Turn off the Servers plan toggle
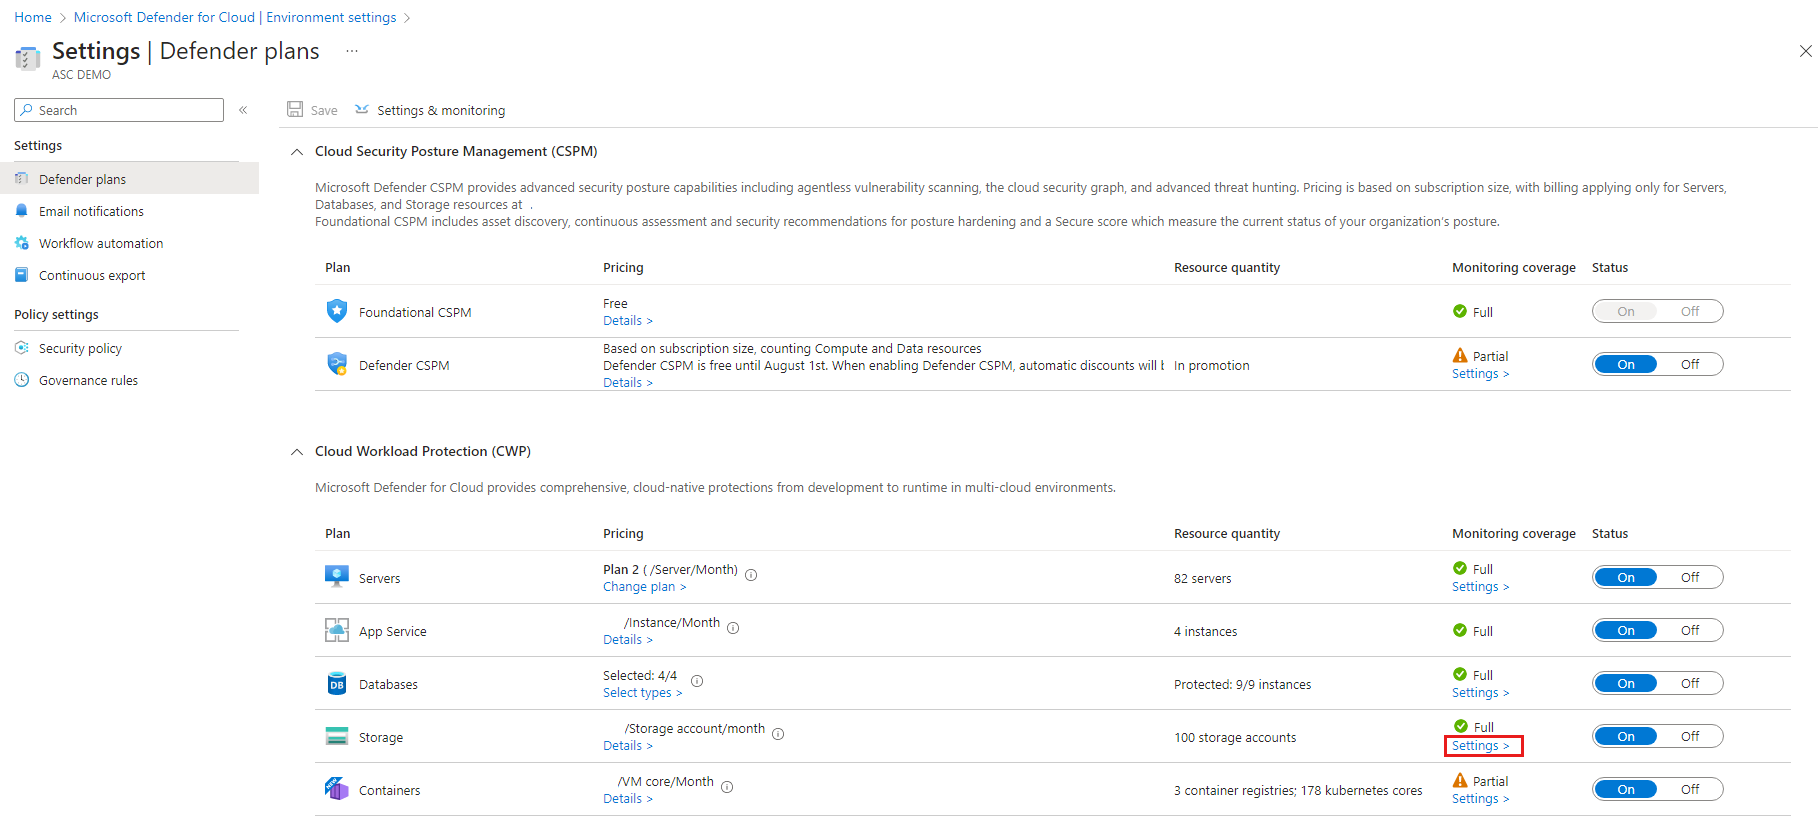1818x816 pixels. click(1690, 577)
